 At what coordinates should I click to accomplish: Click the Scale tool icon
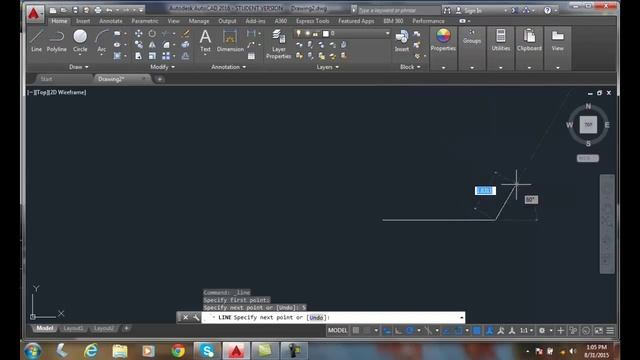[x=152, y=56]
